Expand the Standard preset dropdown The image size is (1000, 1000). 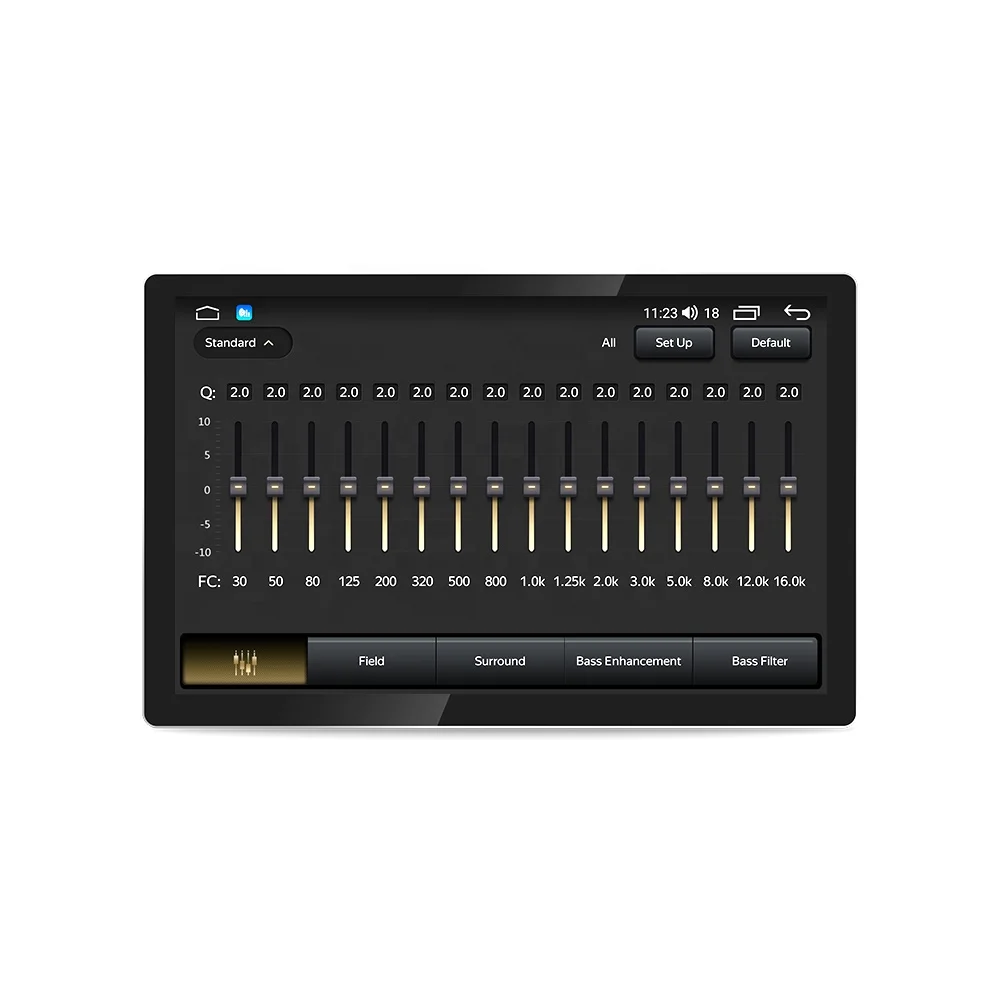point(242,342)
